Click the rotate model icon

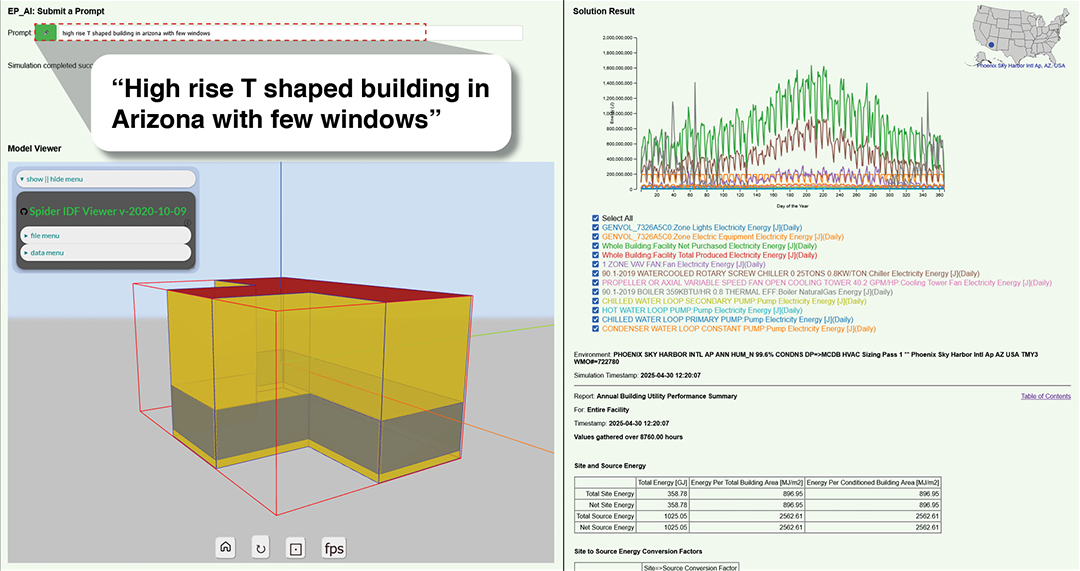tap(261, 548)
